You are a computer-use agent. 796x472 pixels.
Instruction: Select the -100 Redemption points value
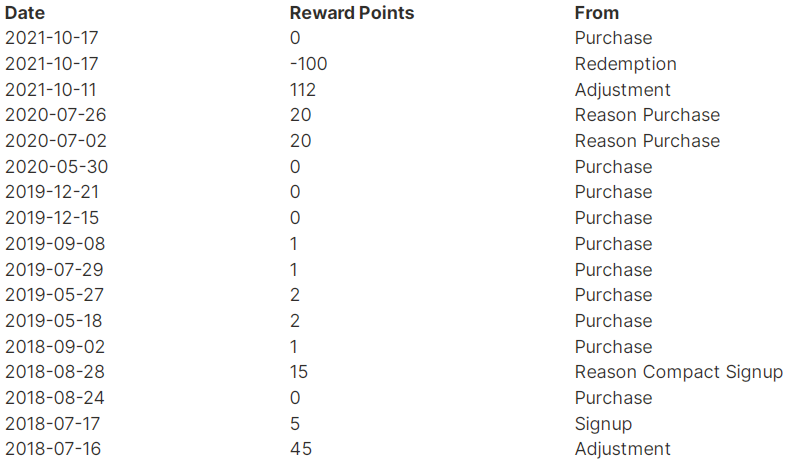pyautogui.click(x=309, y=64)
